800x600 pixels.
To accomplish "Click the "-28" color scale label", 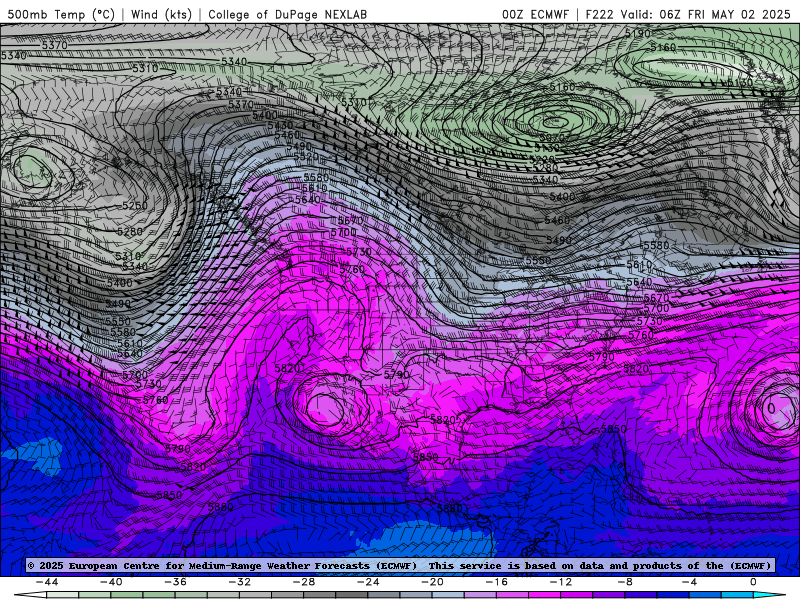I will [x=304, y=582].
